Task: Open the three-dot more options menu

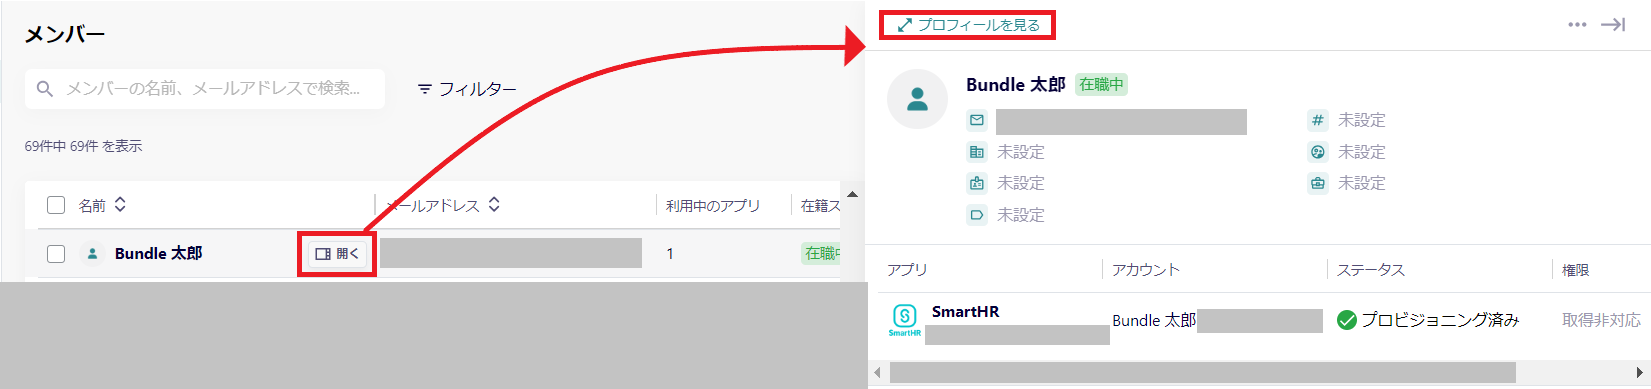Action: (x=1577, y=25)
